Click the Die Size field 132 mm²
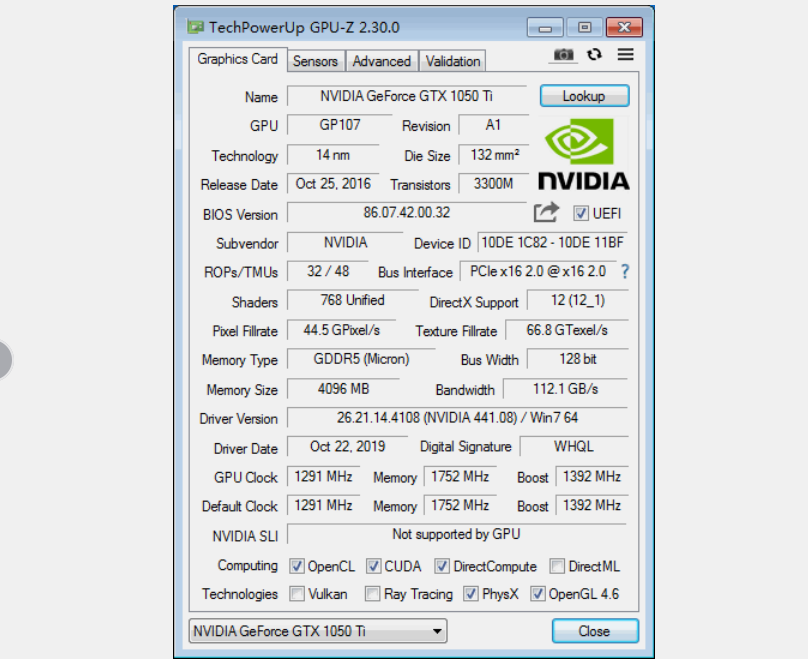 (x=494, y=155)
